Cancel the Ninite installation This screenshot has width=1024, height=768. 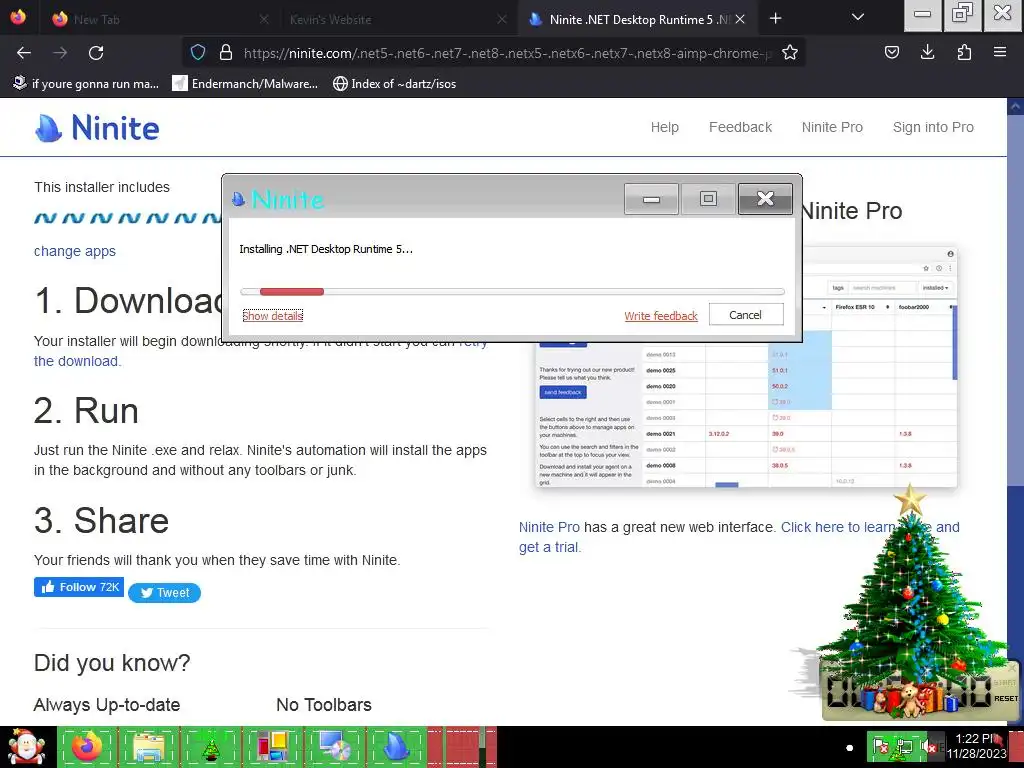(x=745, y=315)
